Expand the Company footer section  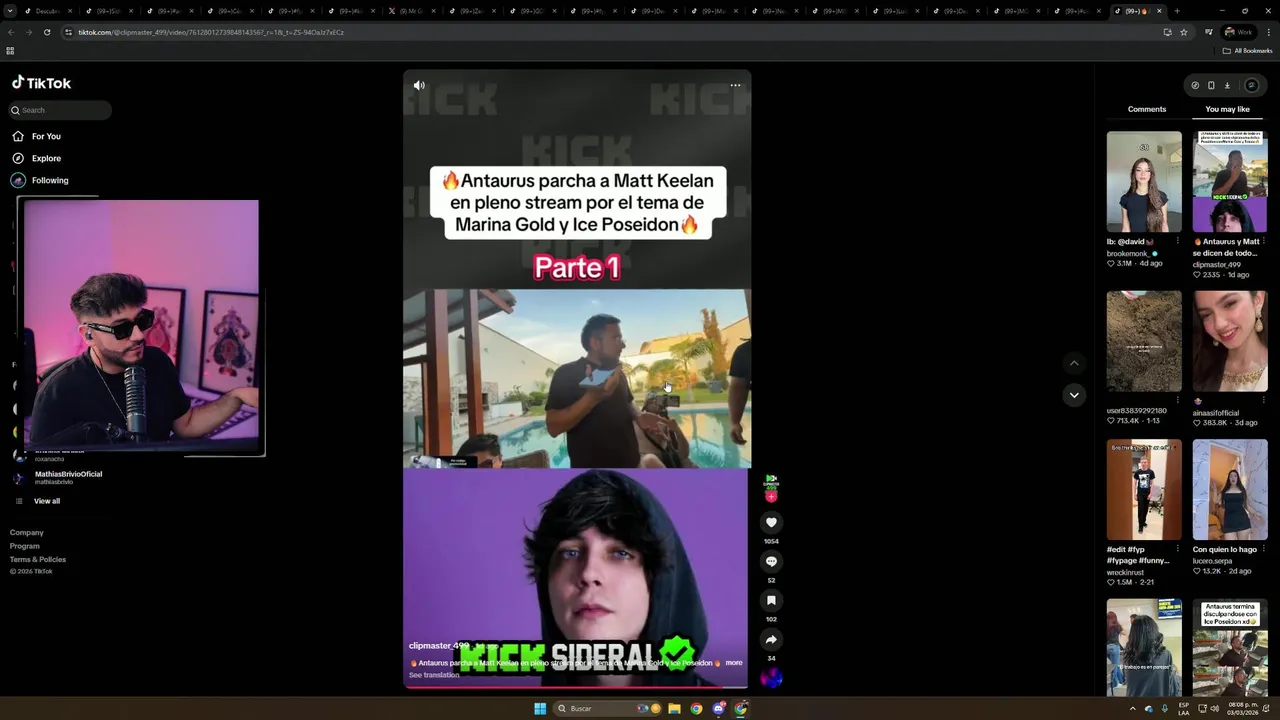(x=27, y=533)
